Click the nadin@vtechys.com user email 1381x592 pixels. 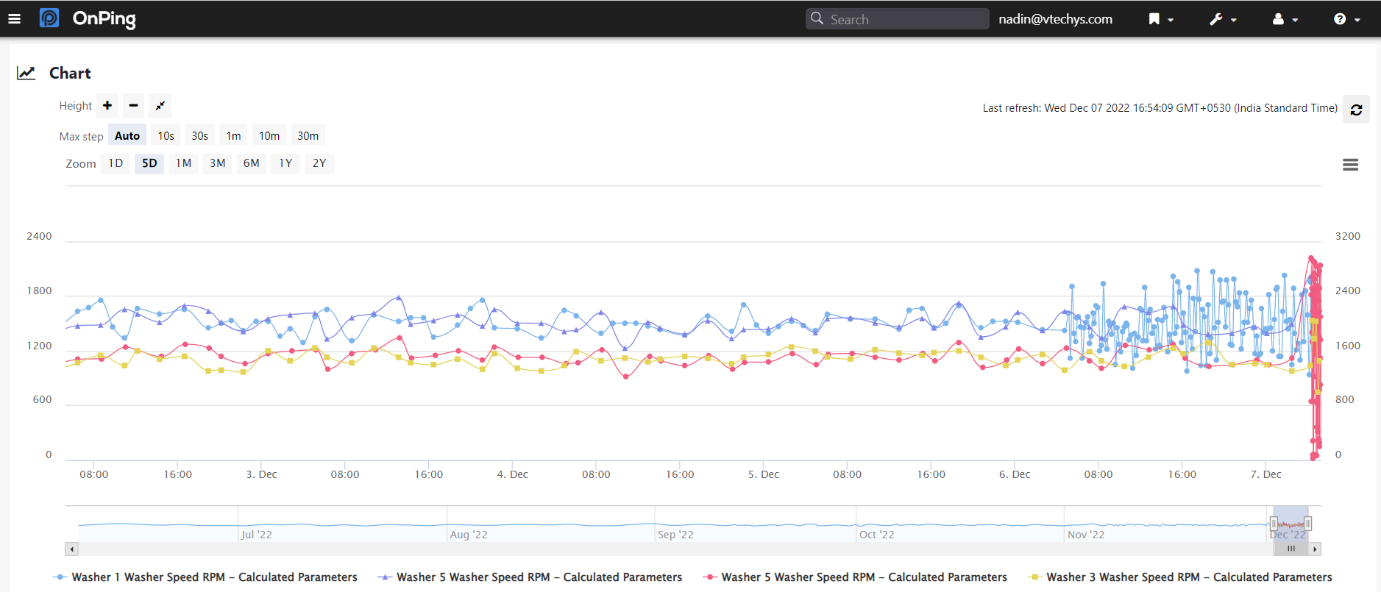pos(1056,19)
